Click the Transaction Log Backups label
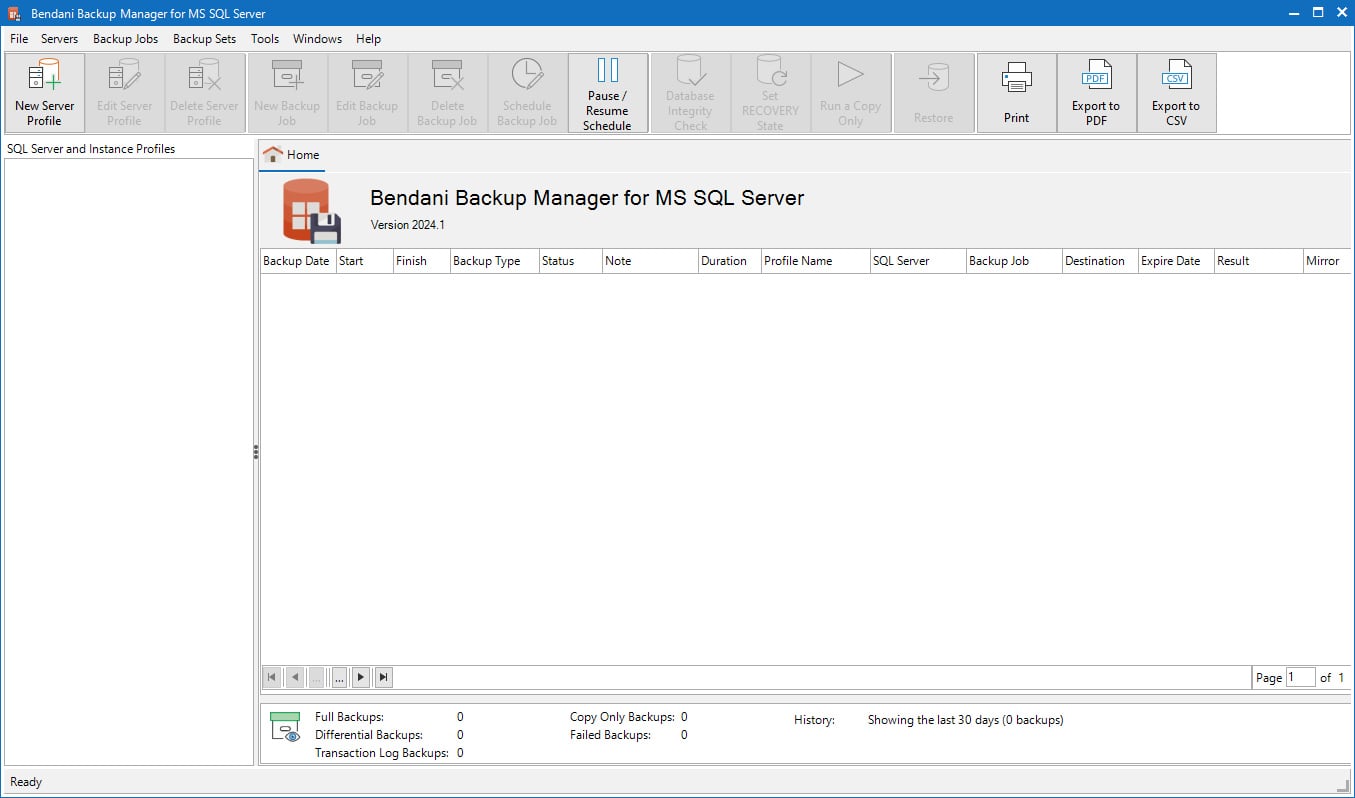The height and width of the screenshot is (798, 1355). pos(381,753)
